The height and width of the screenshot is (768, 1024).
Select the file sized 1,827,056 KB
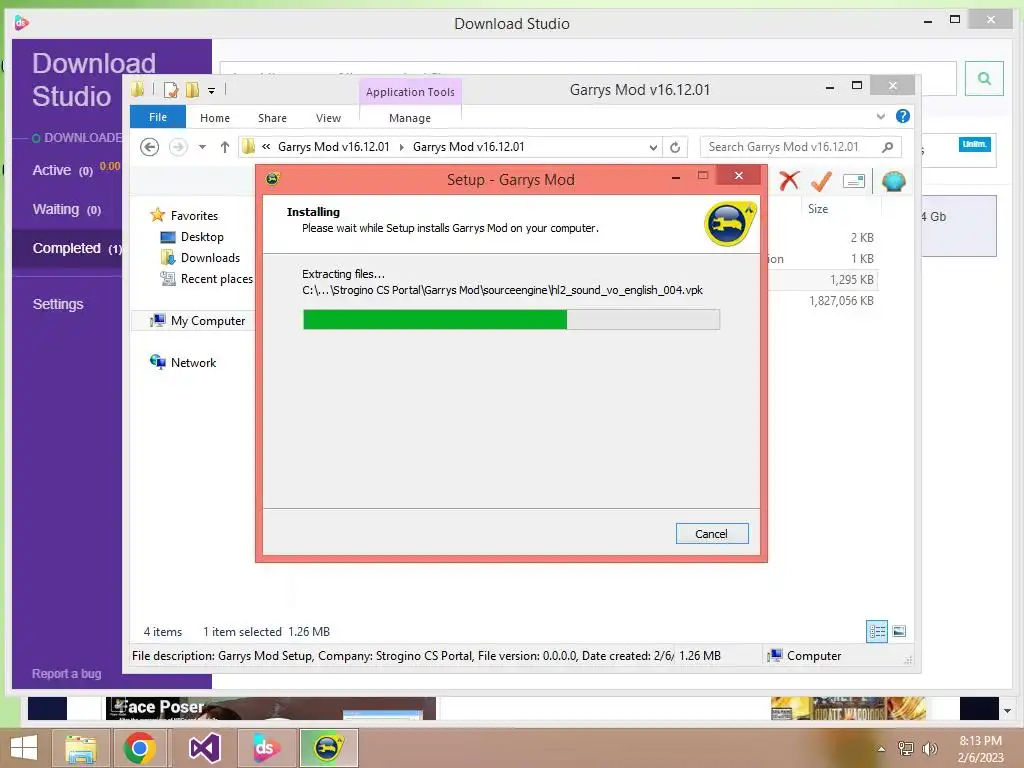pyautogui.click(x=841, y=300)
